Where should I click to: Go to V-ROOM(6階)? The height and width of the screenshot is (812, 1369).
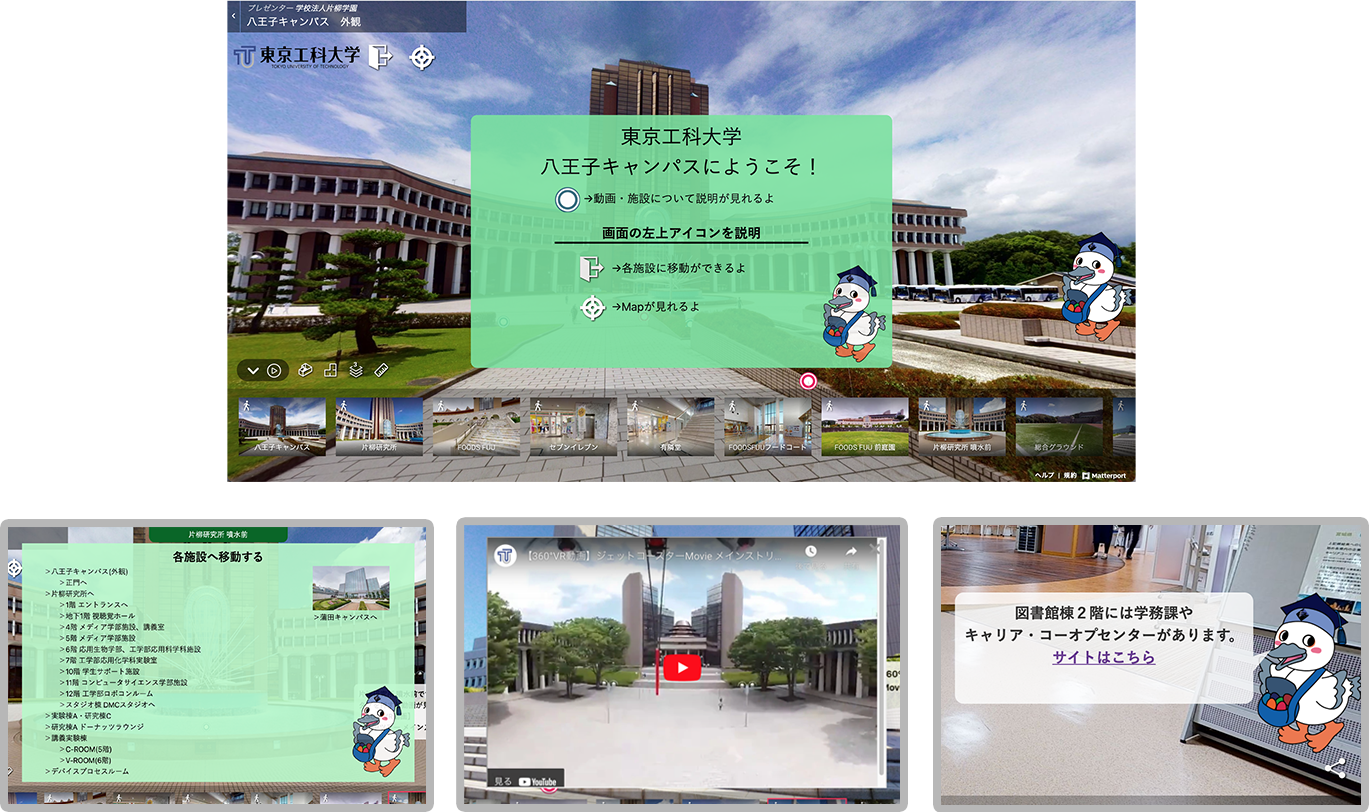pos(84,760)
